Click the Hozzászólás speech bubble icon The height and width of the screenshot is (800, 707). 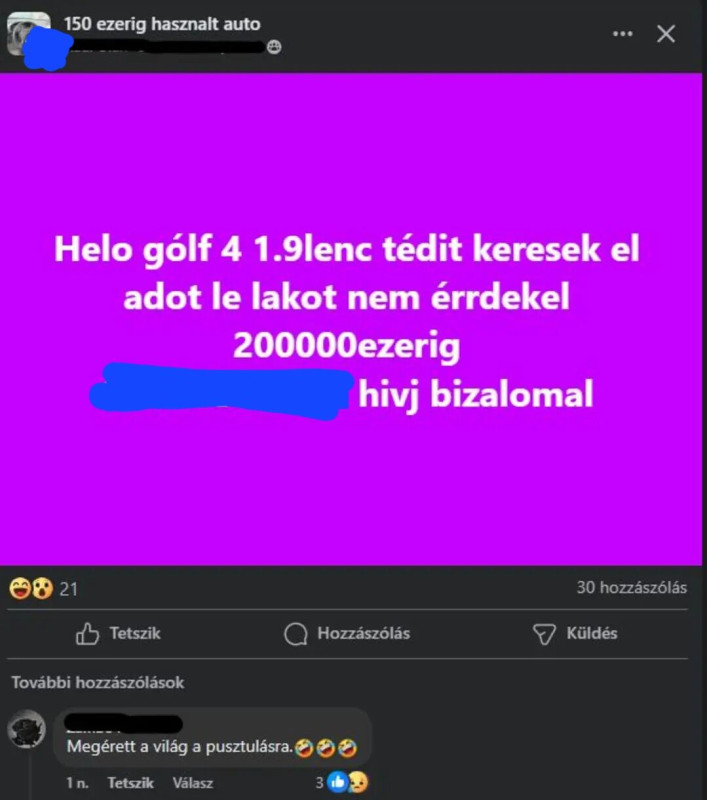point(296,634)
